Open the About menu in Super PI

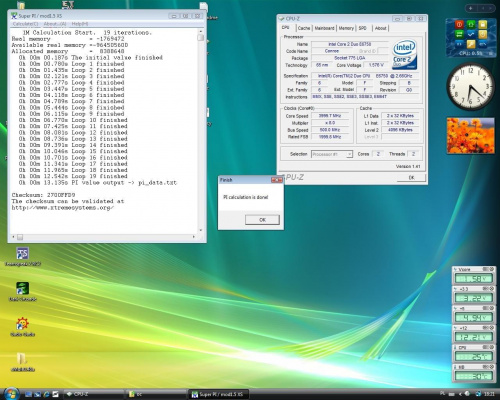(55, 24)
